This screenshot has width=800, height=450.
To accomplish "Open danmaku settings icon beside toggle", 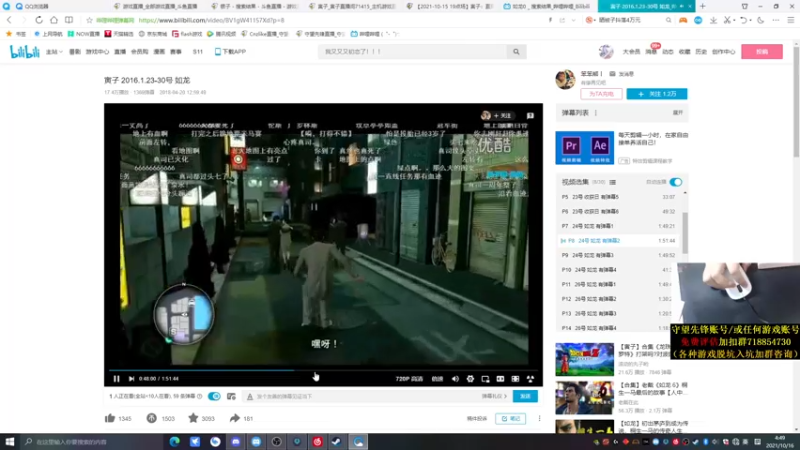I will [x=231, y=396].
